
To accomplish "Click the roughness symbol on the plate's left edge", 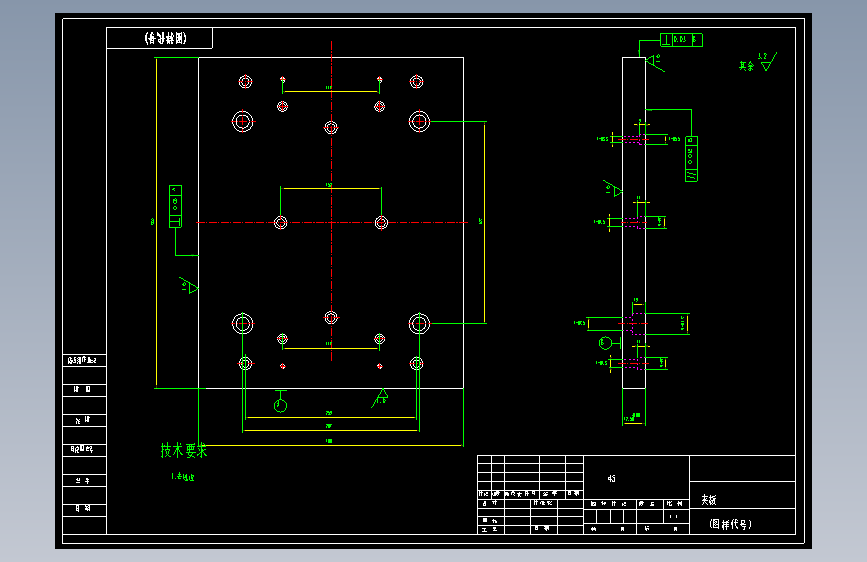I will pos(189,285).
